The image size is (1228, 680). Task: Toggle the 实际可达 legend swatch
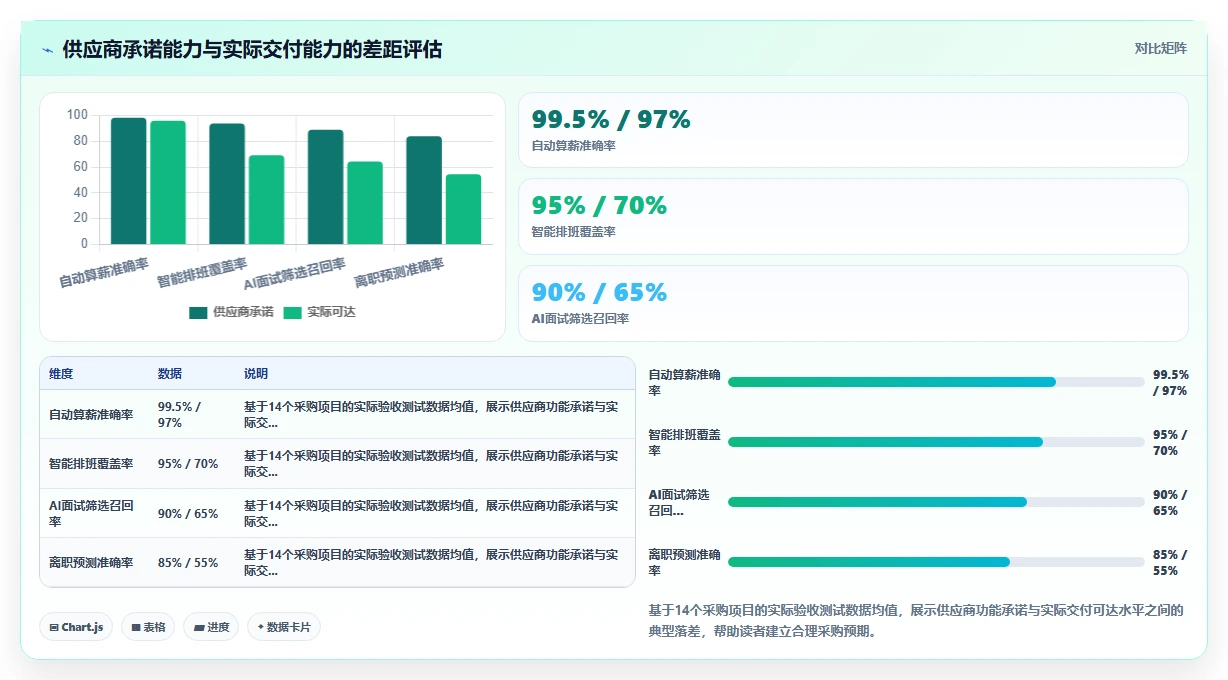[x=292, y=313]
